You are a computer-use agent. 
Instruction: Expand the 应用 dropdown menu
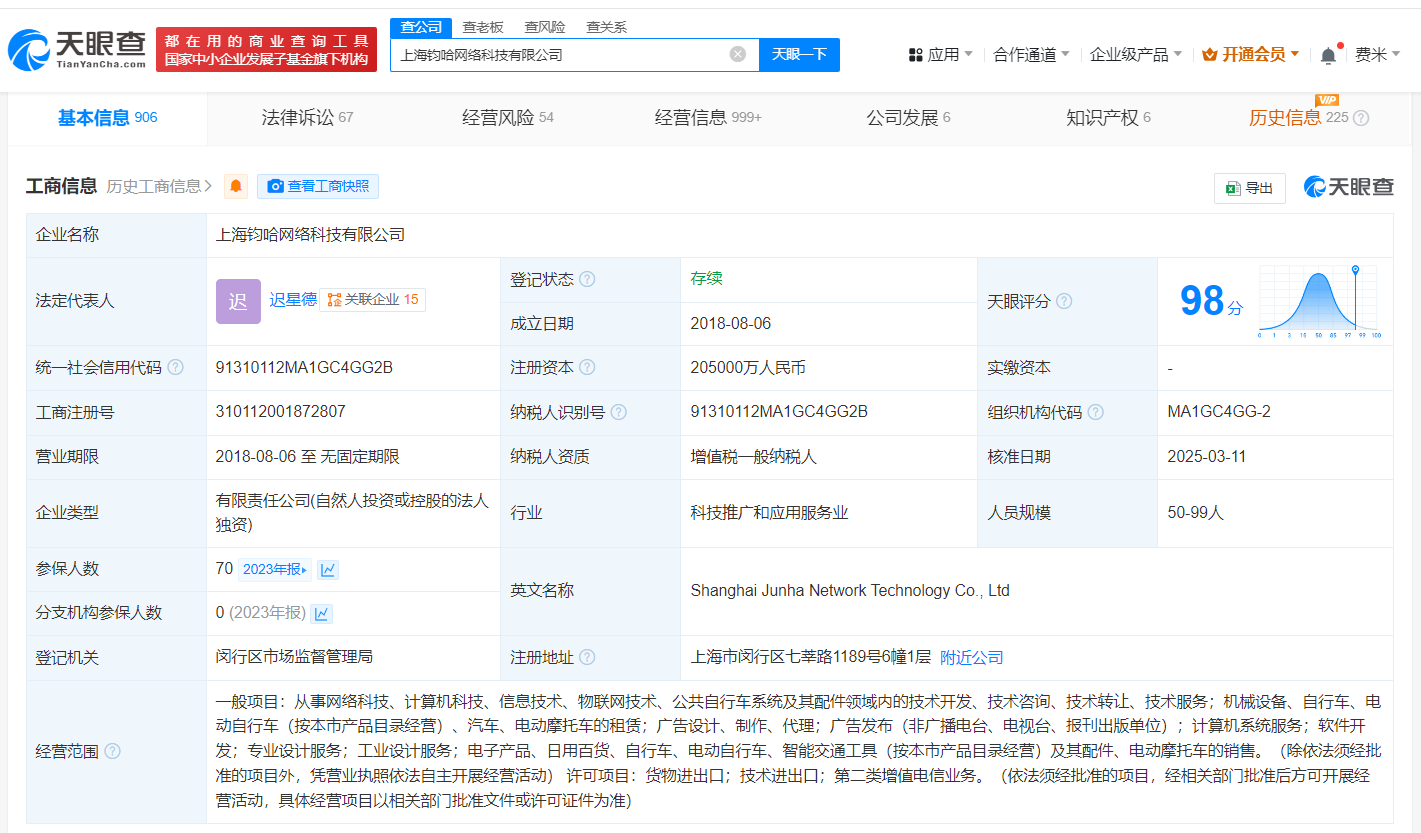pos(941,54)
